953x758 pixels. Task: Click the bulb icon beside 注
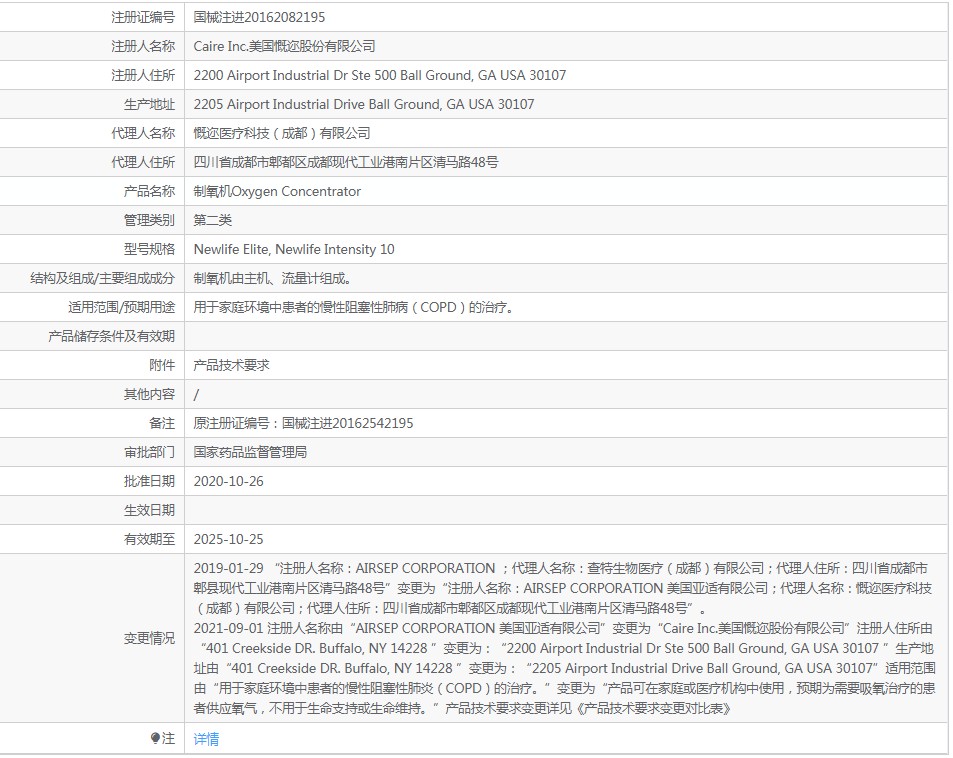pyautogui.click(x=156, y=738)
